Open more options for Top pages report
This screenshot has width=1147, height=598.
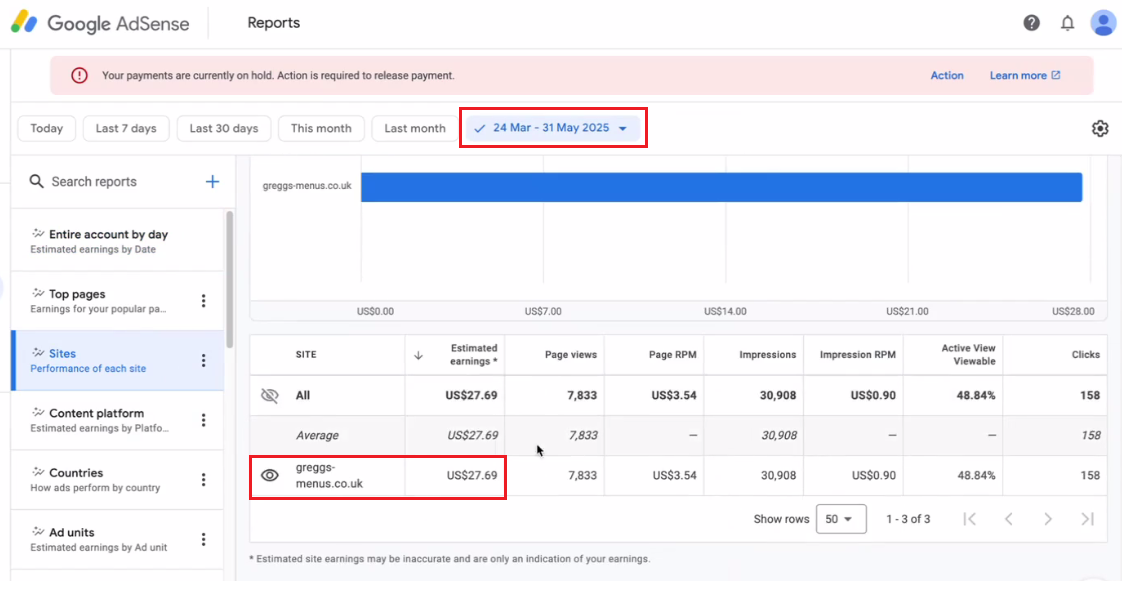(203, 301)
